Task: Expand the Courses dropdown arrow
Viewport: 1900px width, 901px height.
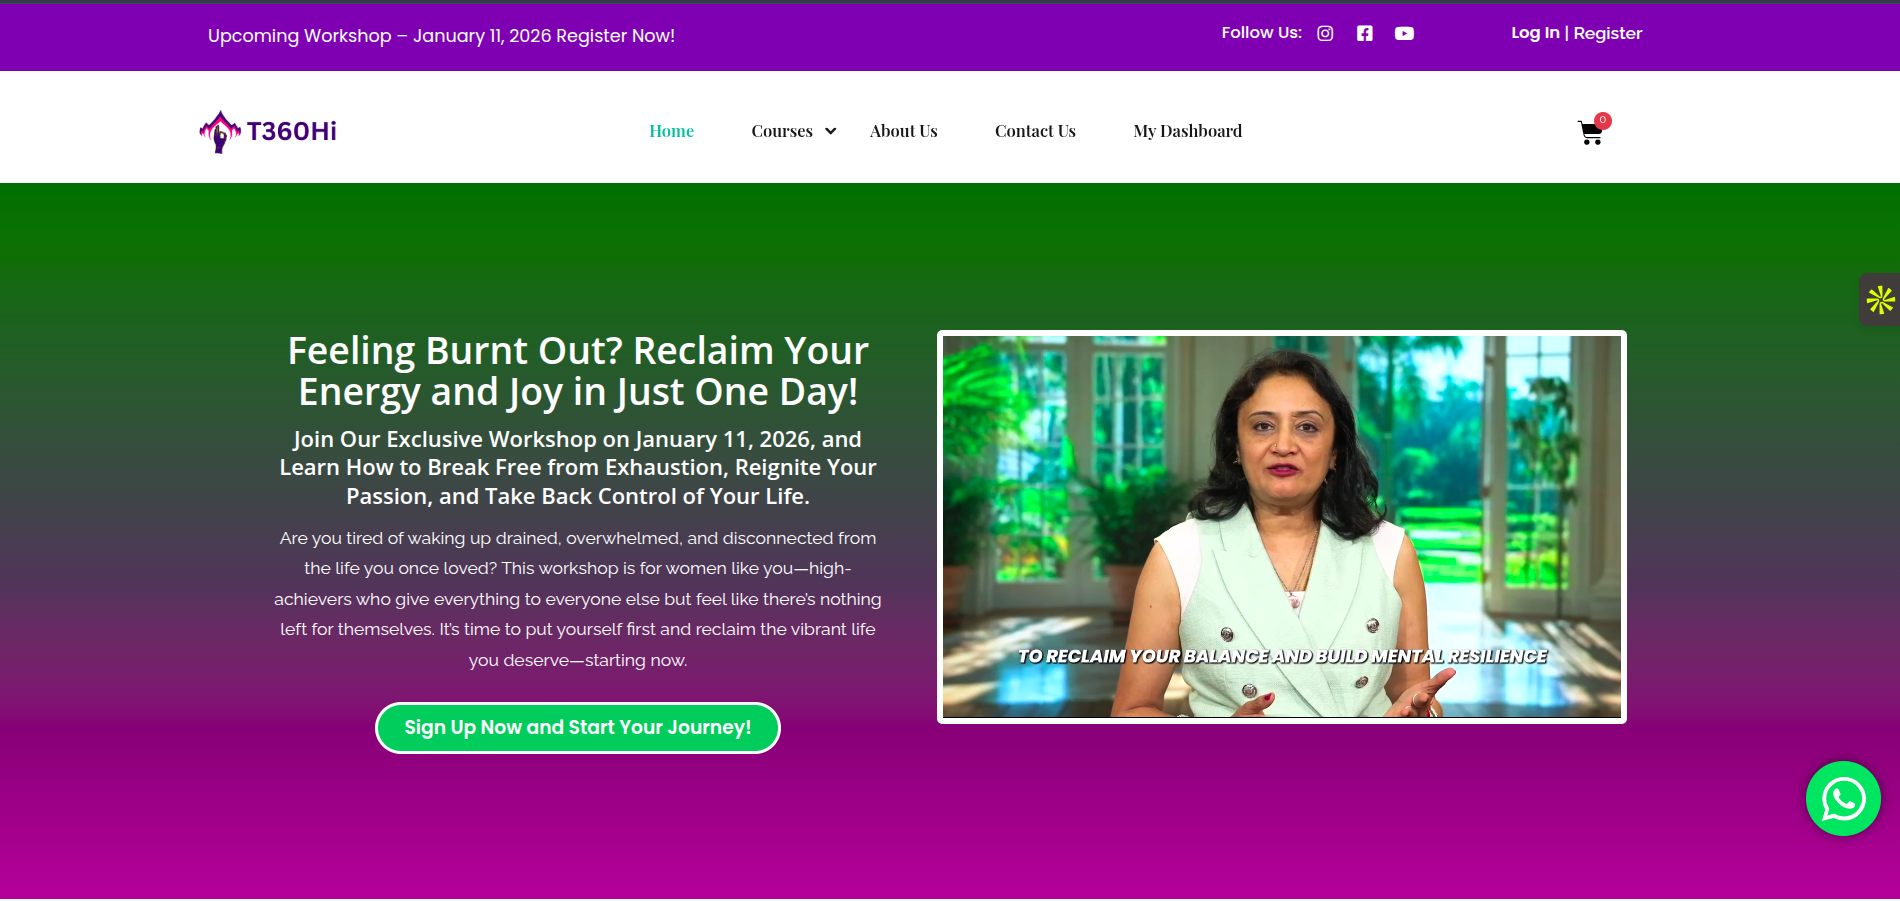Action: coord(830,131)
